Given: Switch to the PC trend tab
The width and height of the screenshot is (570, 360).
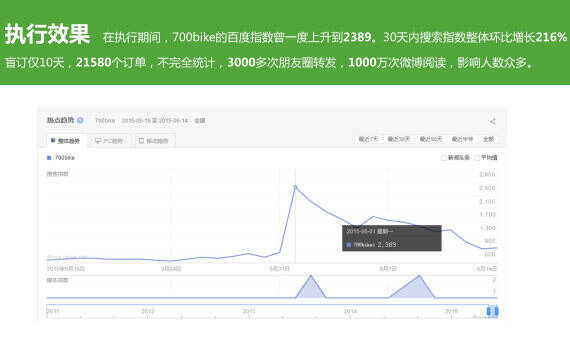Looking at the screenshot, I should (109, 141).
